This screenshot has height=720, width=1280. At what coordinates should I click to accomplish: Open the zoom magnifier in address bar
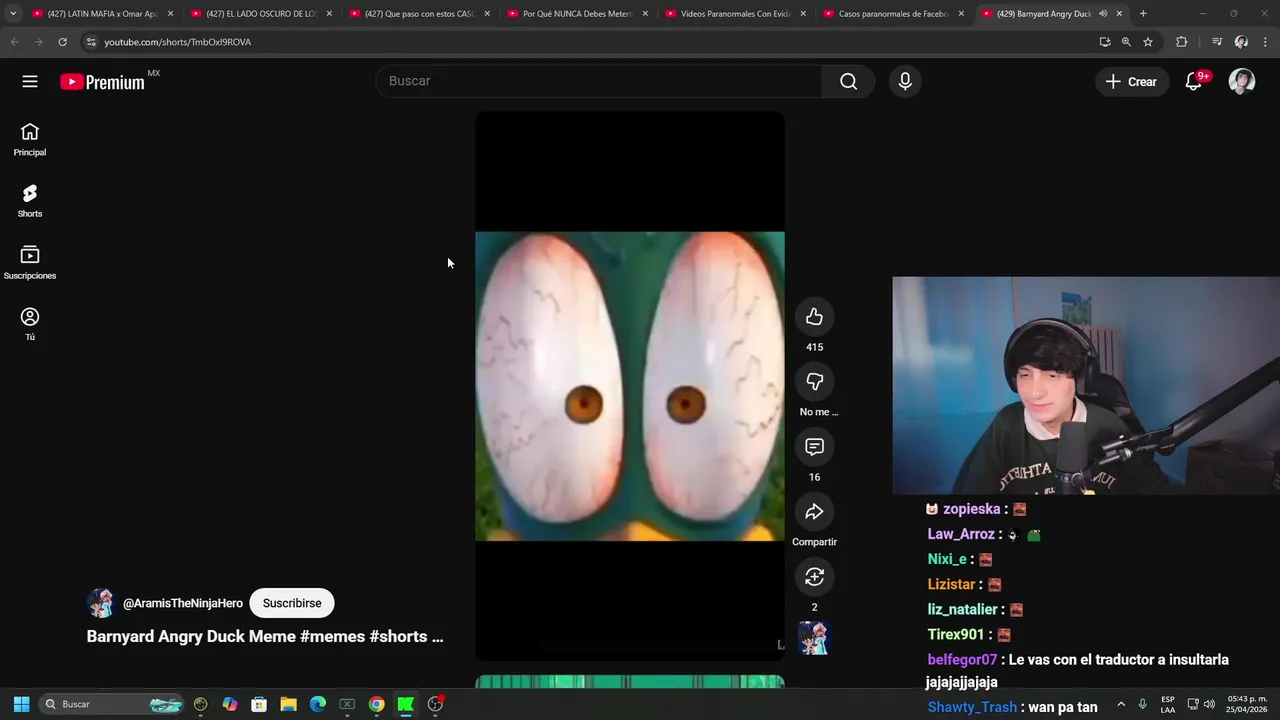pyautogui.click(x=1126, y=42)
